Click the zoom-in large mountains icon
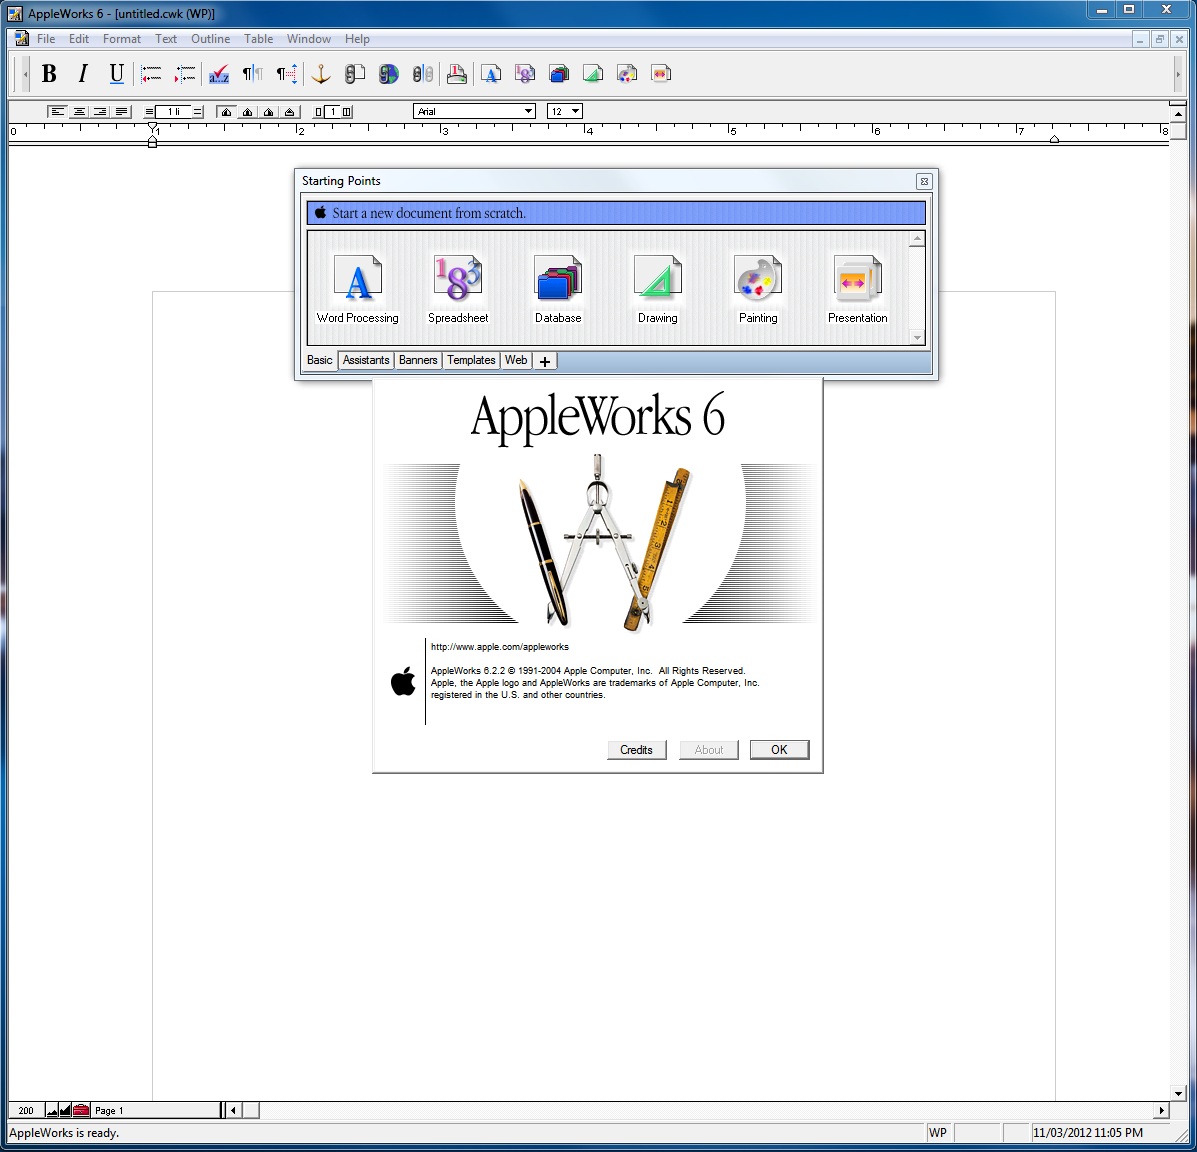Image resolution: width=1197 pixels, height=1152 pixels. pos(65,1110)
